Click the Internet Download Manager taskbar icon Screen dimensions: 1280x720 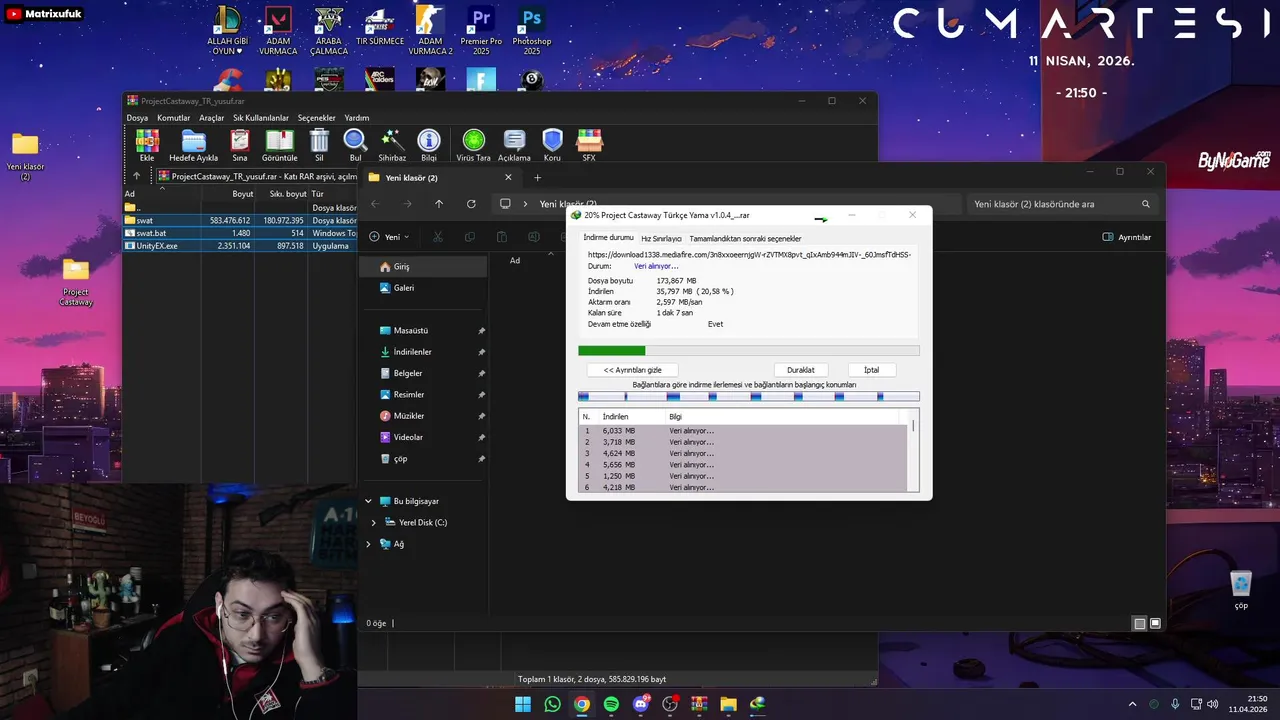tap(758, 704)
